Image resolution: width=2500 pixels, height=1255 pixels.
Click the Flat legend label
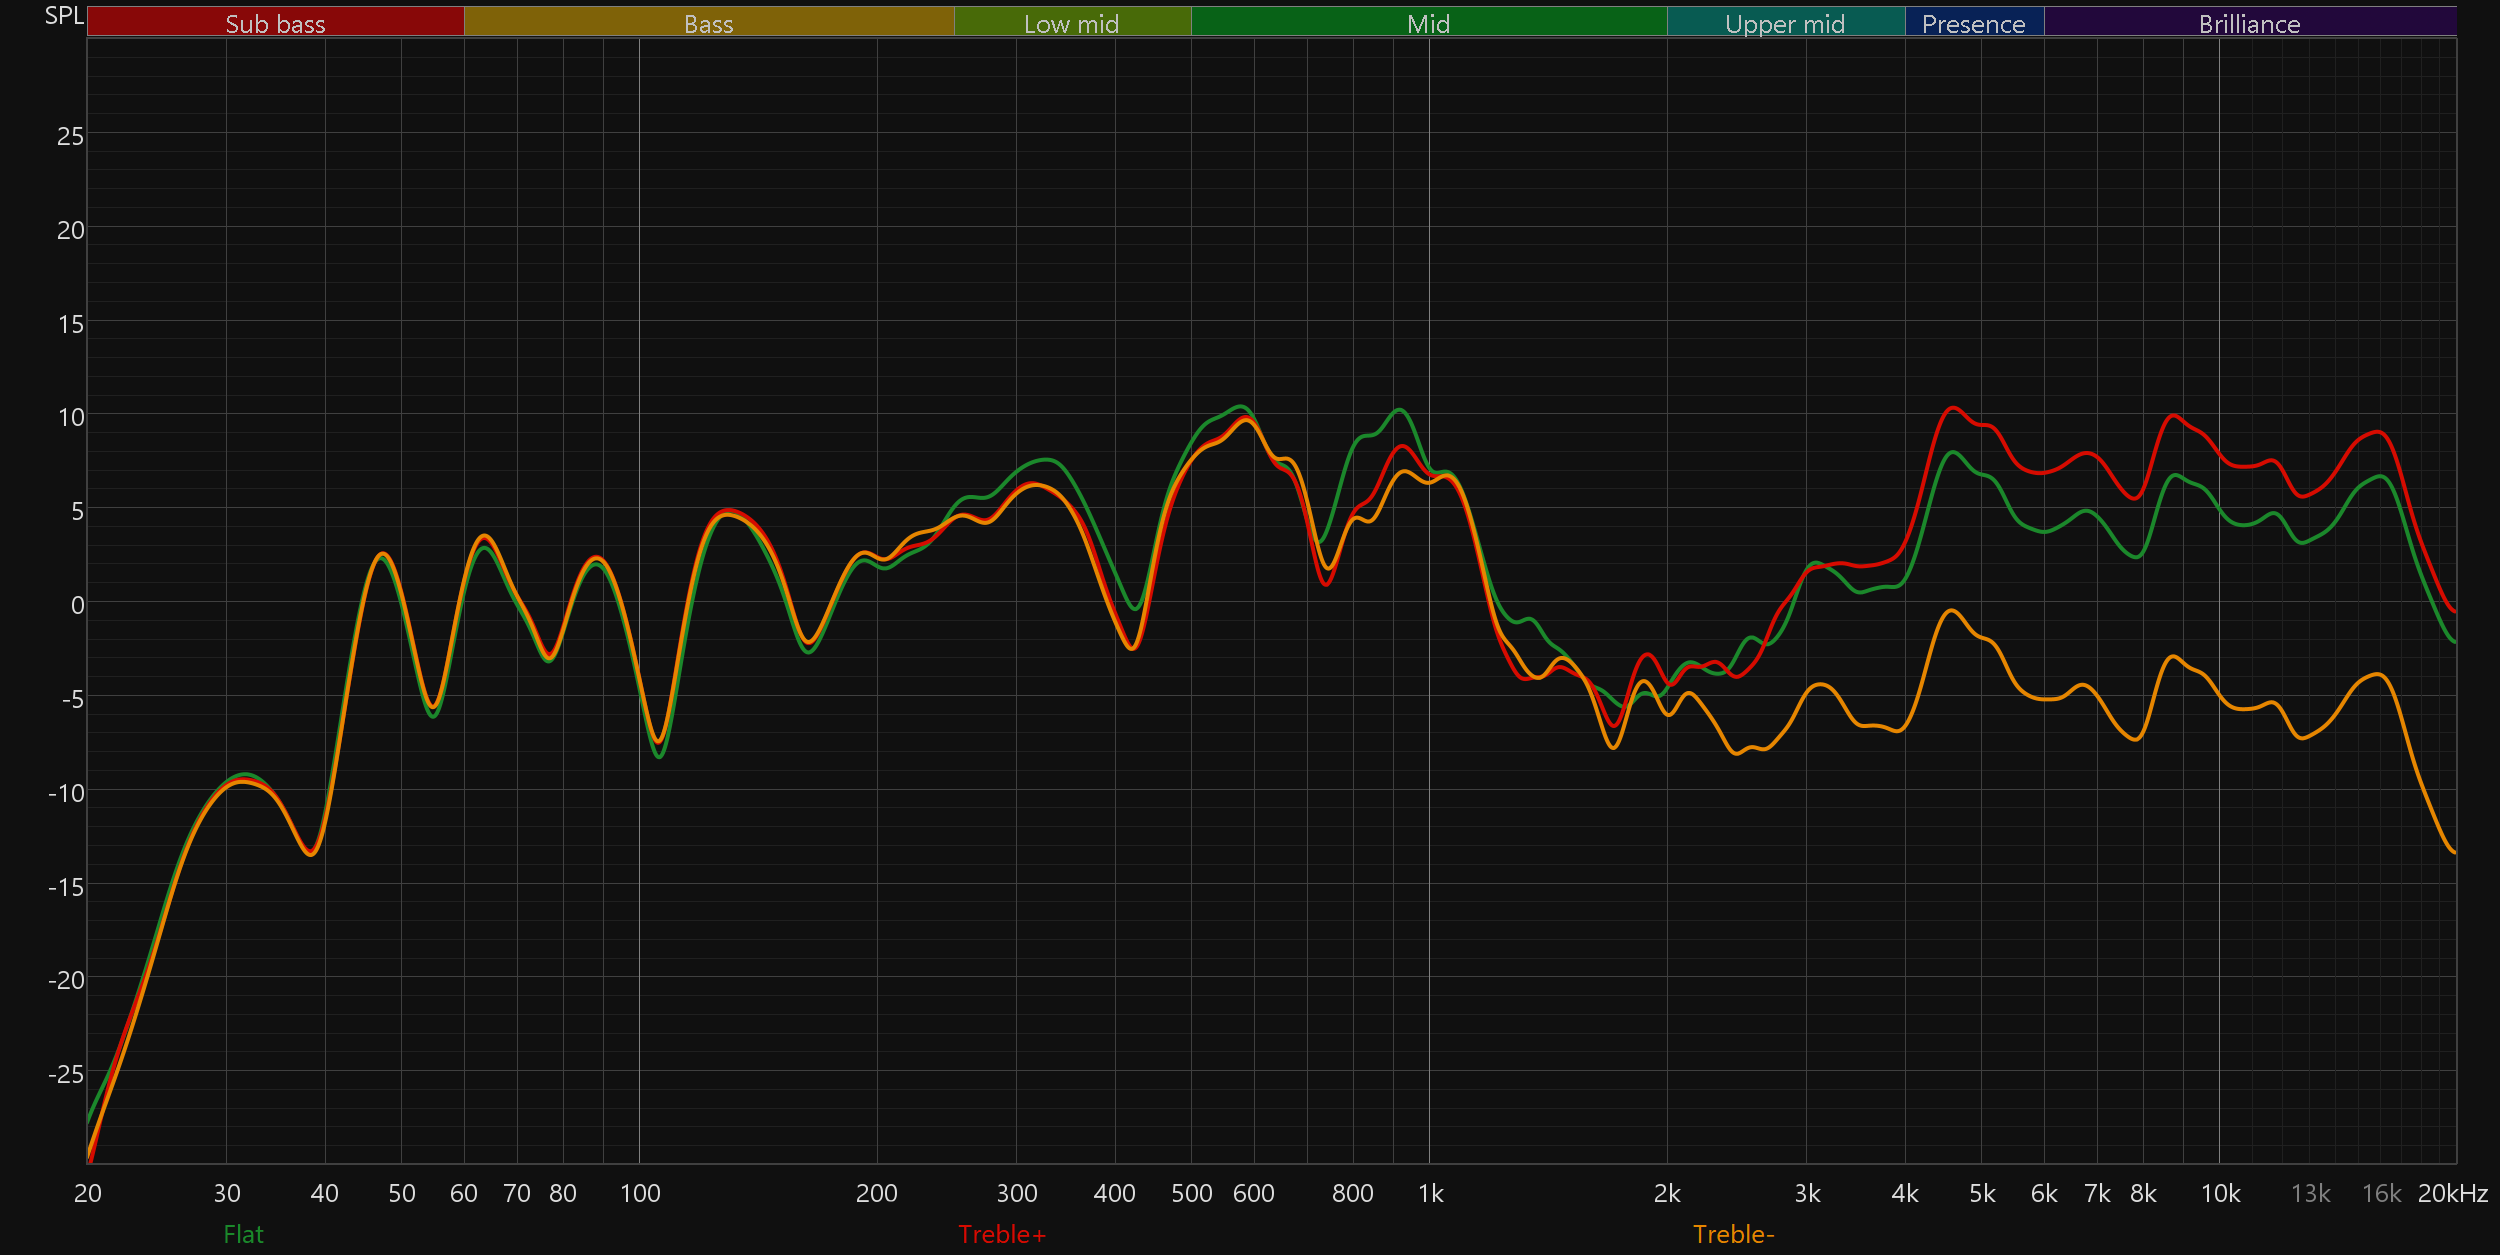[243, 1234]
